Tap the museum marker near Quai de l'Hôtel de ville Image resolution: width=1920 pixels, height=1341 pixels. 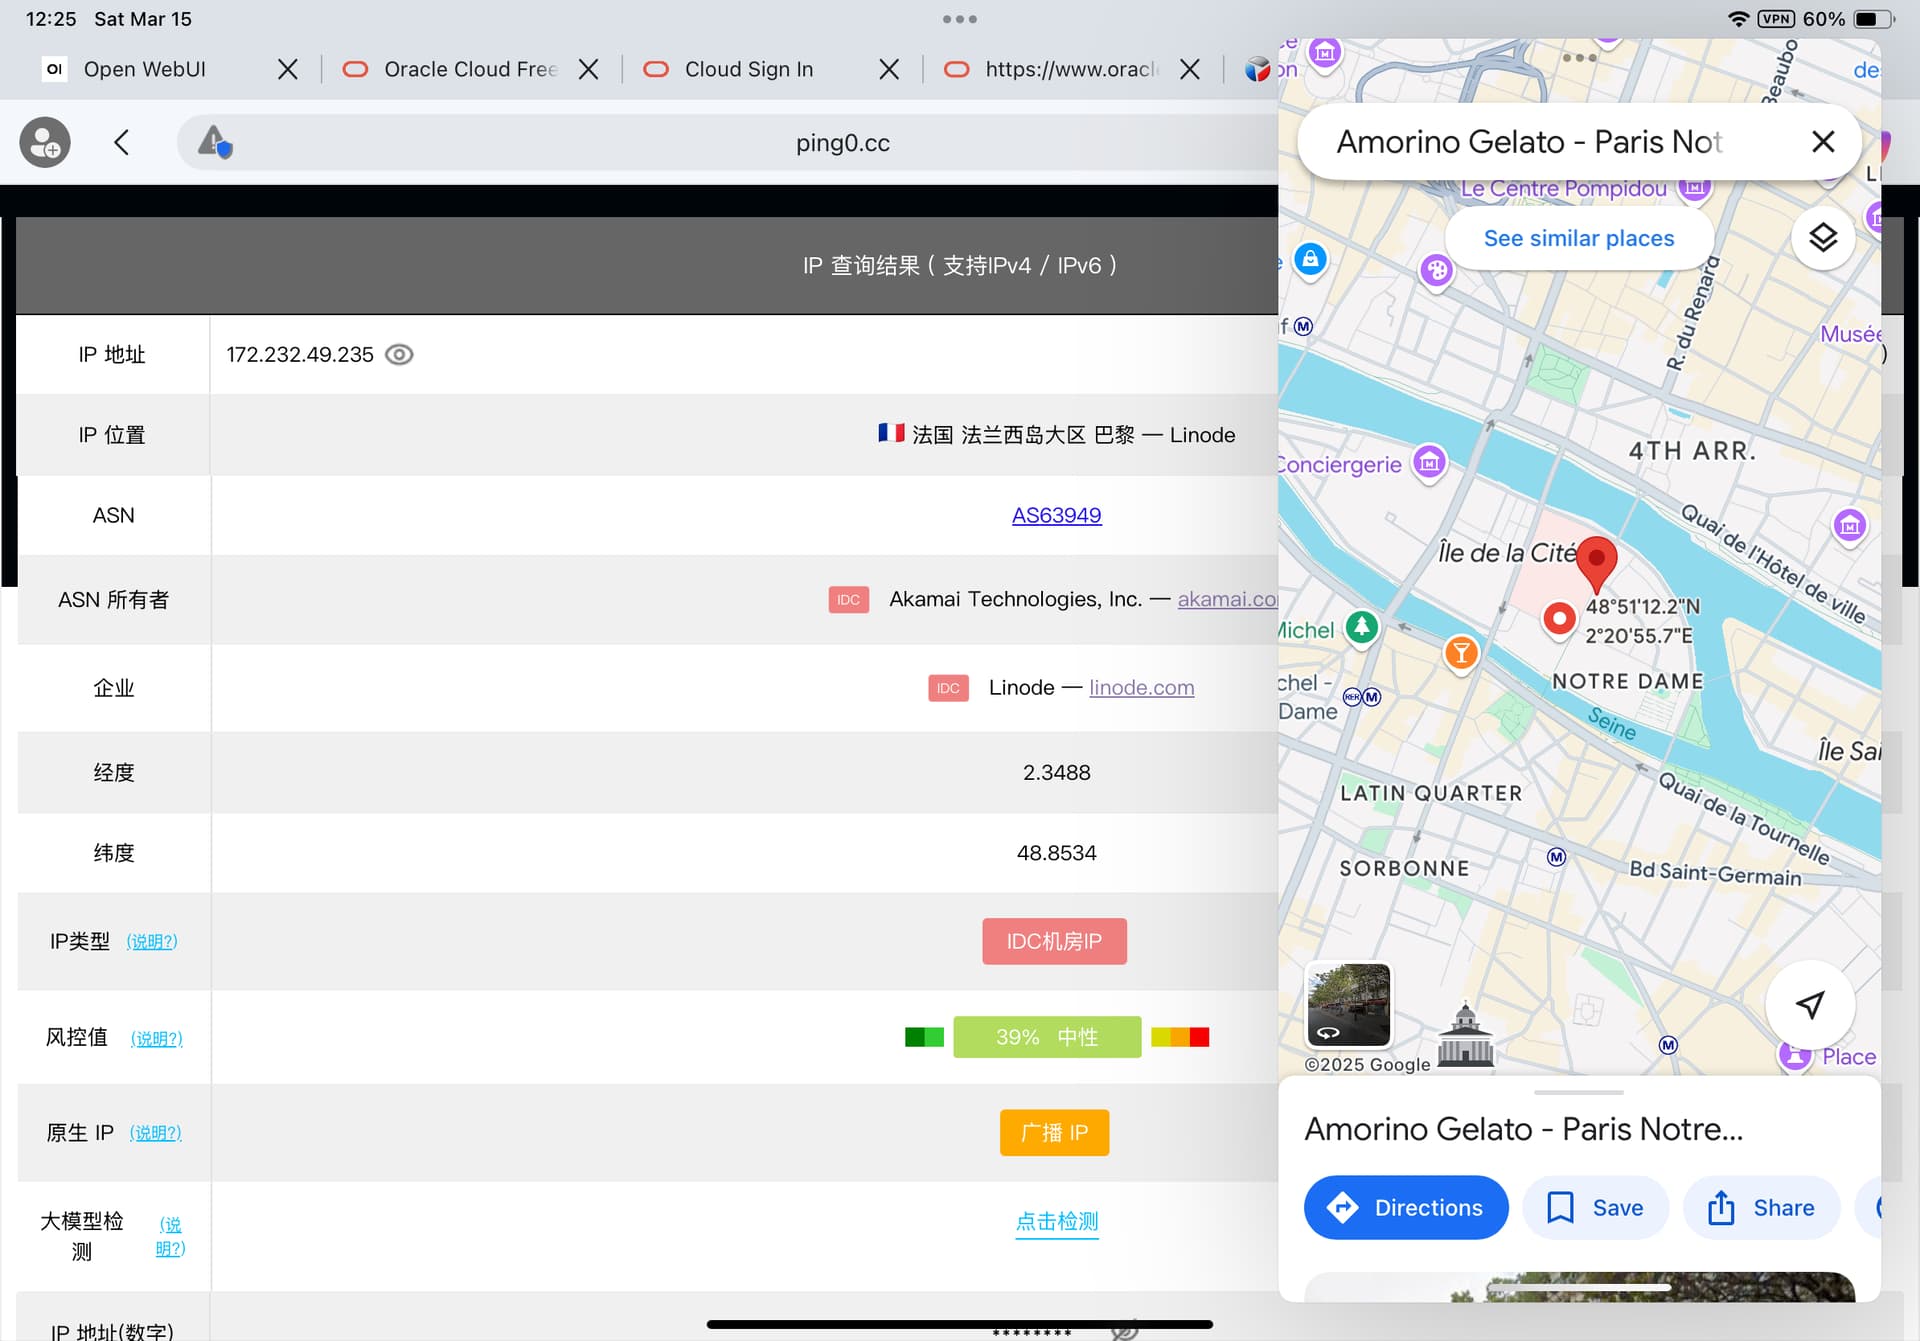pyautogui.click(x=1850, y=526)
